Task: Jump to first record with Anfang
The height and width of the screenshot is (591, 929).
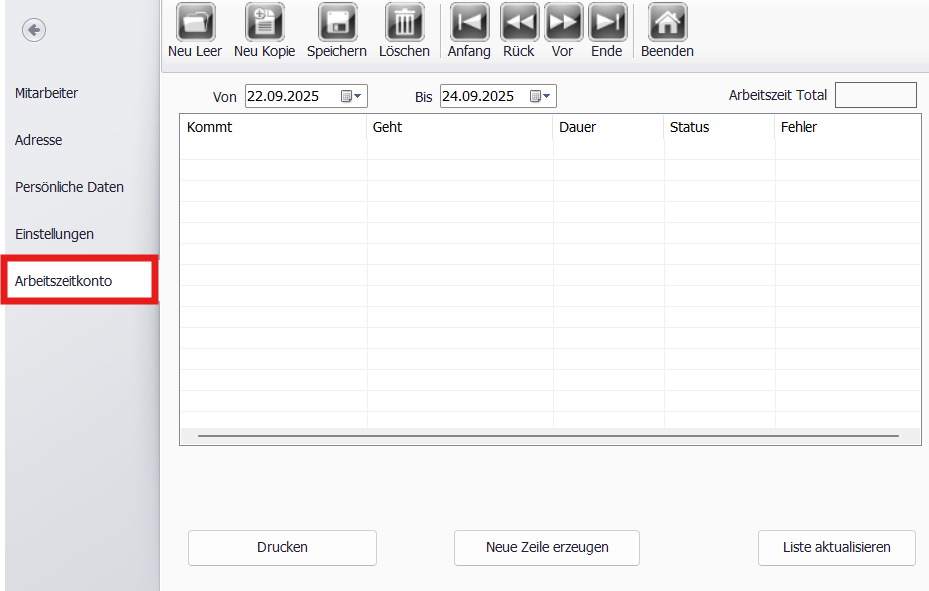Action: (x=469, y=23)
